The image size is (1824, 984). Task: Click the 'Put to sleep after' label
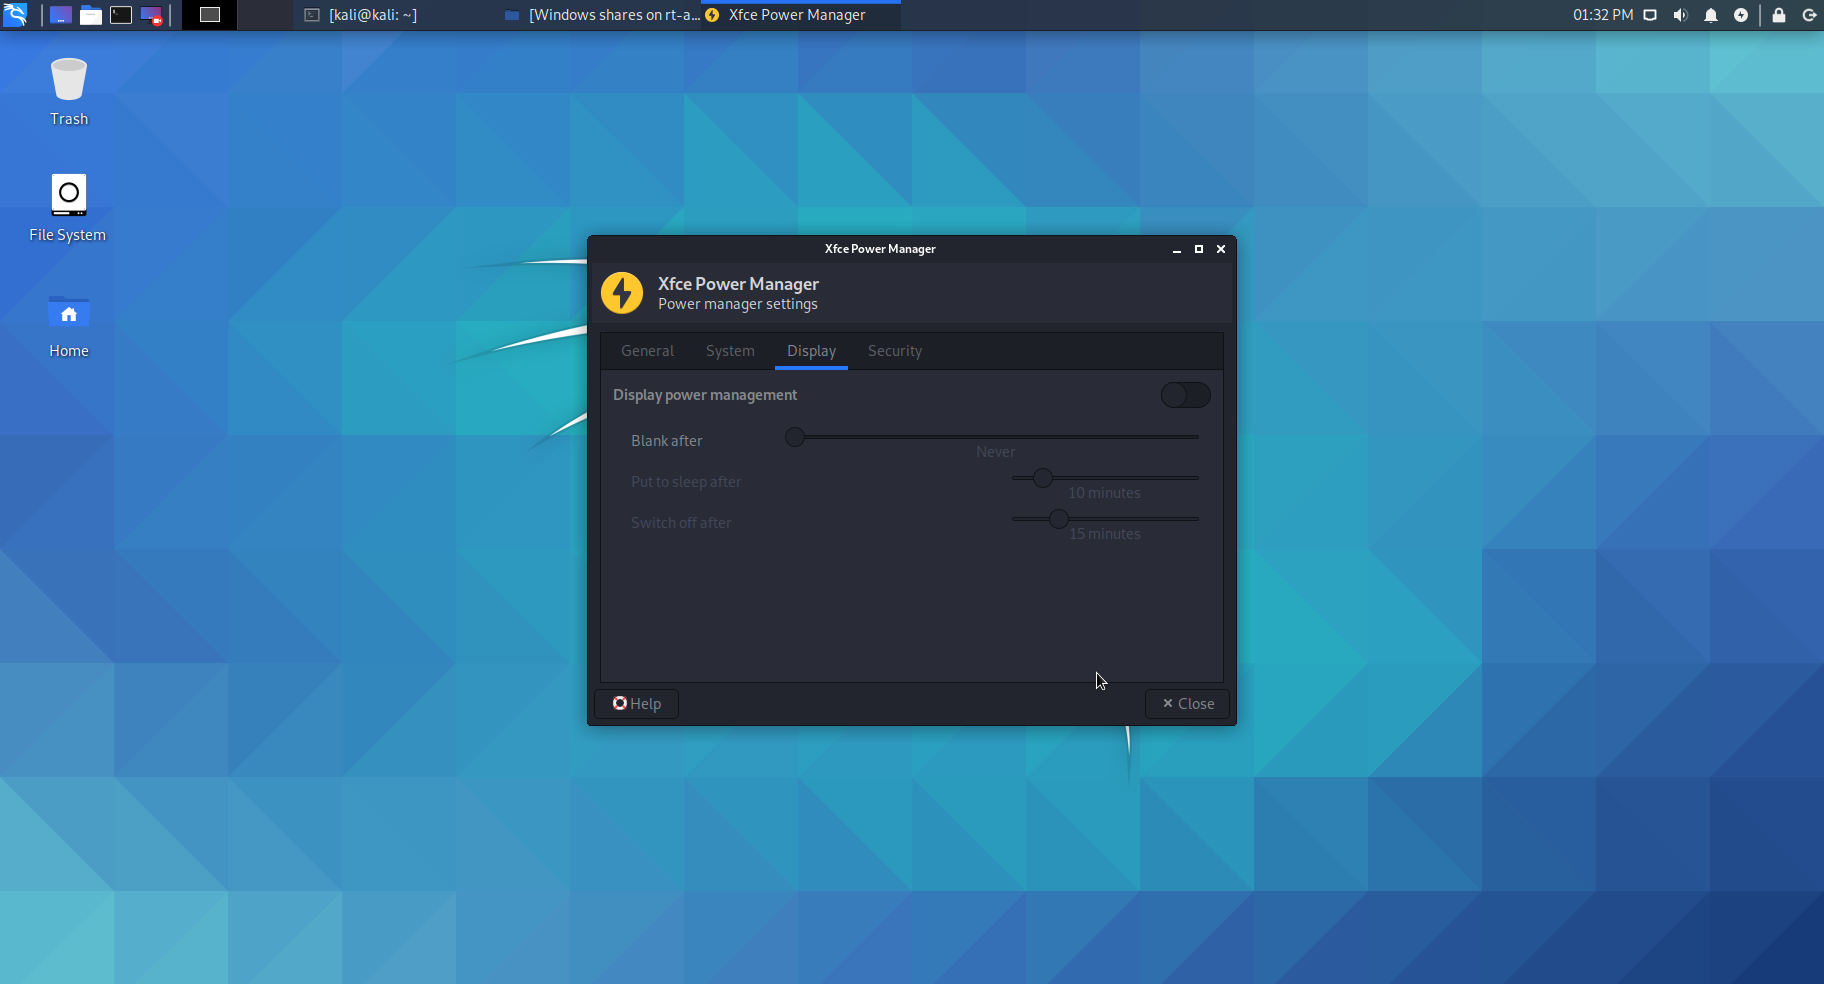tap(686, 482)
